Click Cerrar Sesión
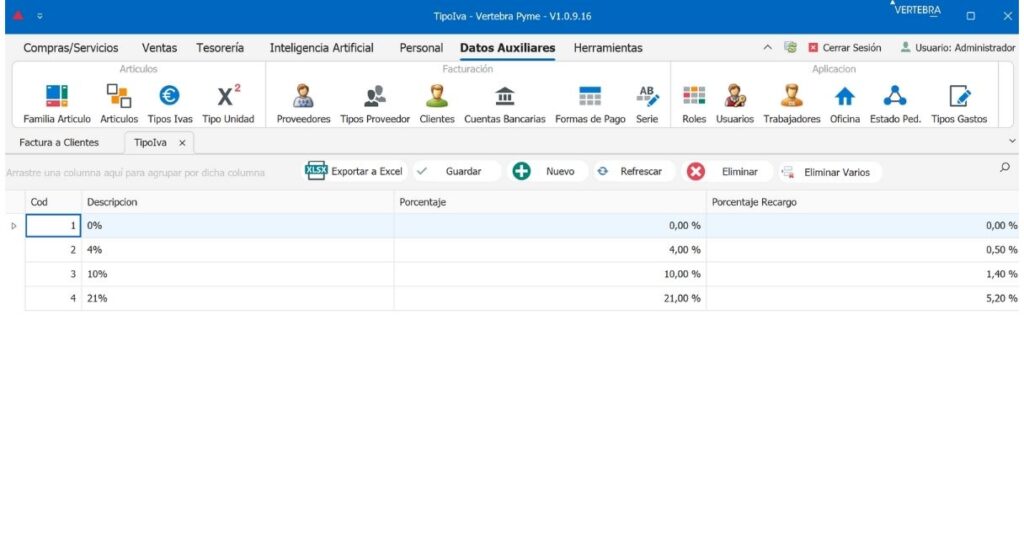The width and height of the screenshot is (1024, 550). (845, 48)
